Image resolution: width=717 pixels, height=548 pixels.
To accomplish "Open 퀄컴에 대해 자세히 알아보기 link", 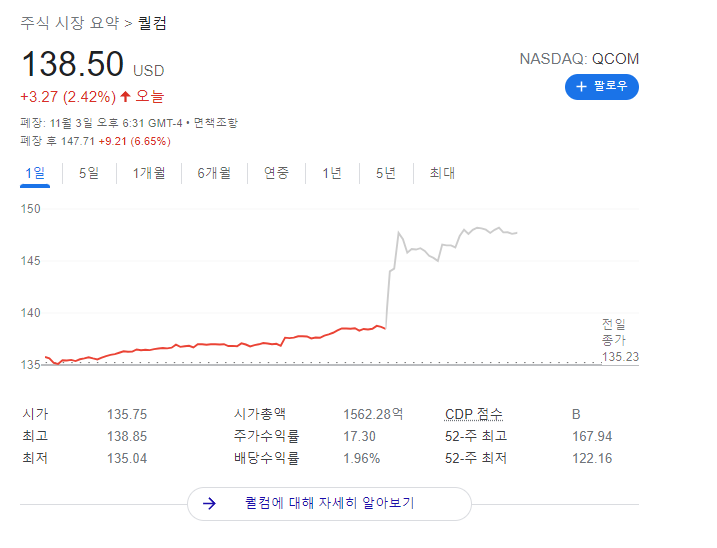I will (x=329, y=504).
